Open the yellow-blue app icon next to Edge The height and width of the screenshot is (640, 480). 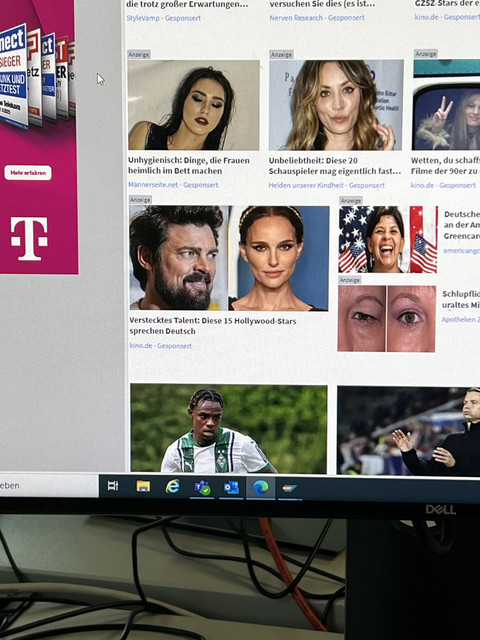[289, 488]
